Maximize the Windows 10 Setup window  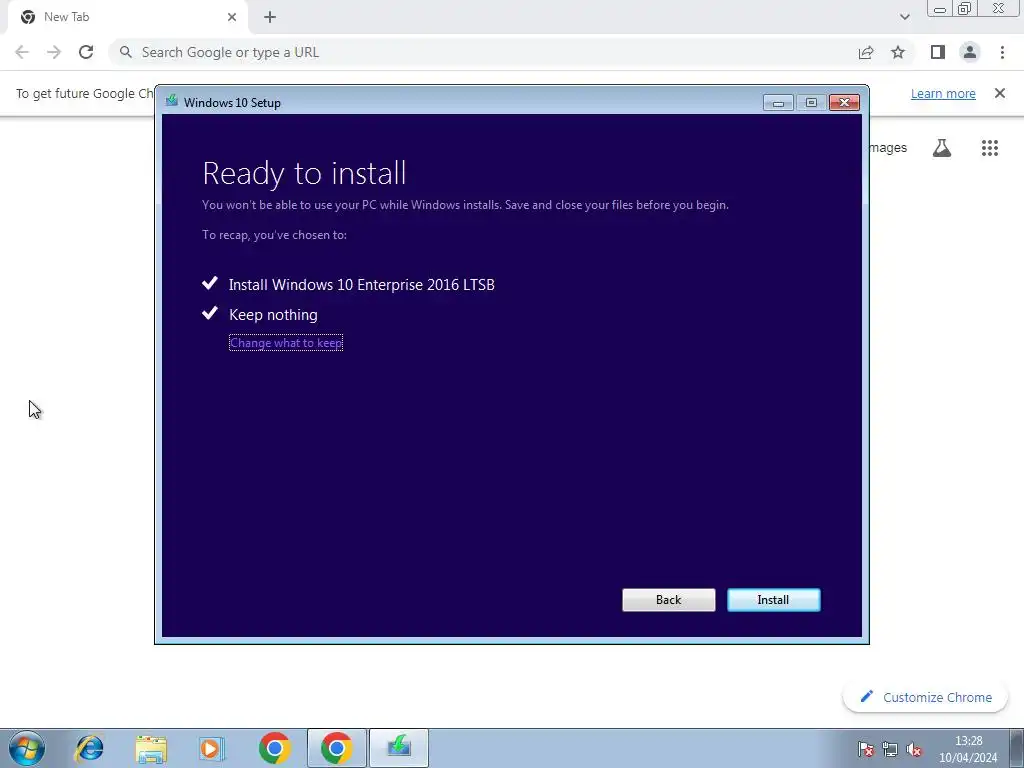pyautogui.click(x=811, y=103)
